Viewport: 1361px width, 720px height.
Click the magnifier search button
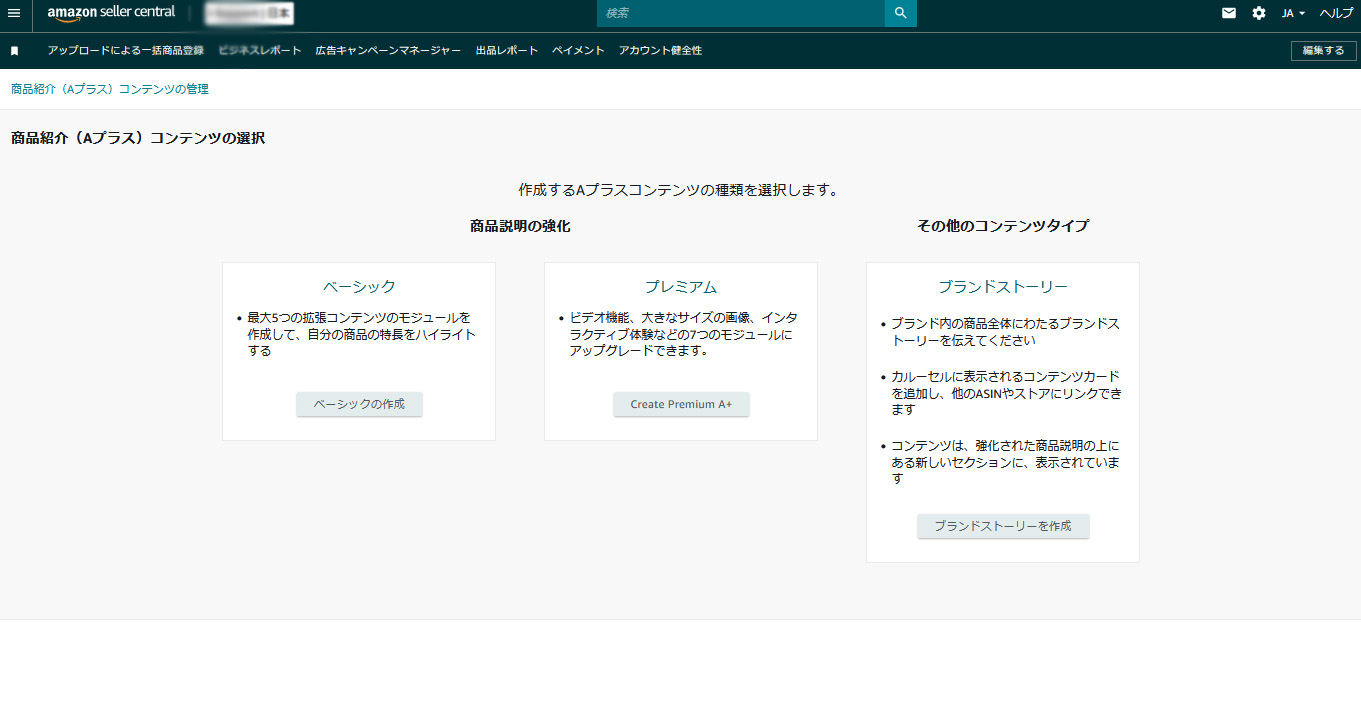point(901,13)
